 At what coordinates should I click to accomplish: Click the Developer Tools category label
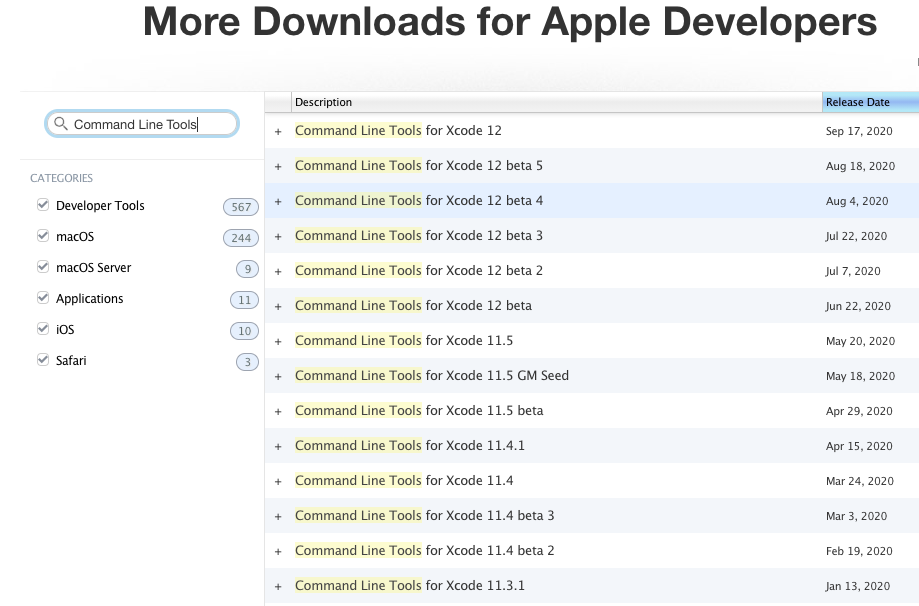click(100, 206)
